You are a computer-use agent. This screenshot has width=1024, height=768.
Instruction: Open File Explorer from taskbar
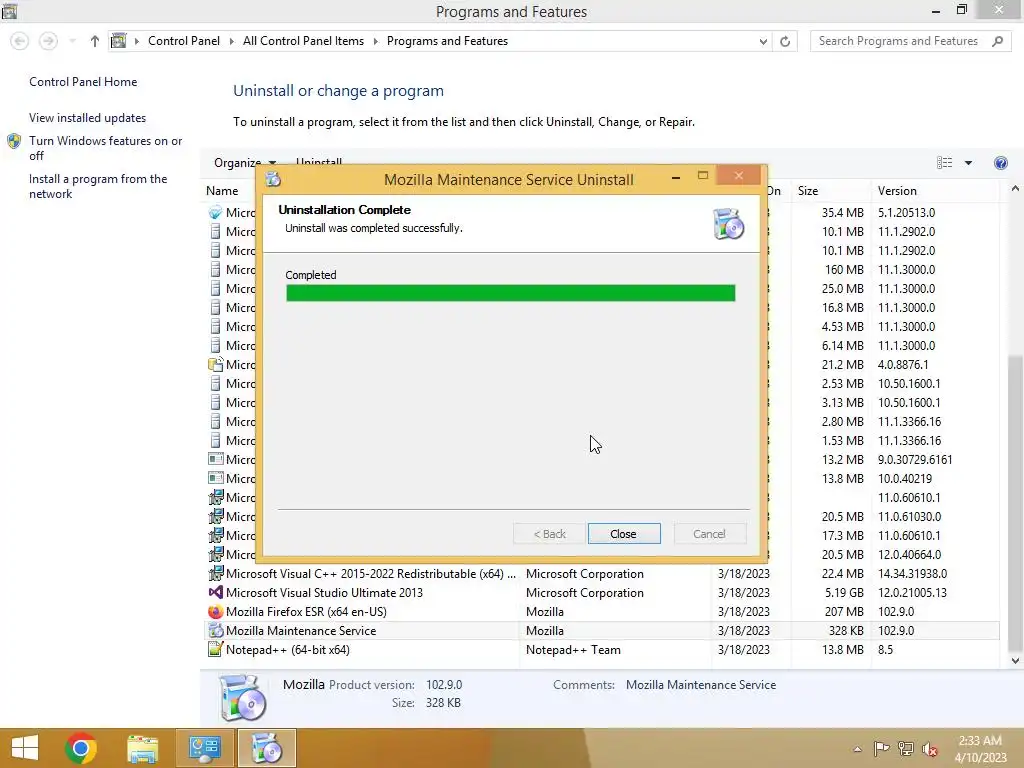[143, 748]
